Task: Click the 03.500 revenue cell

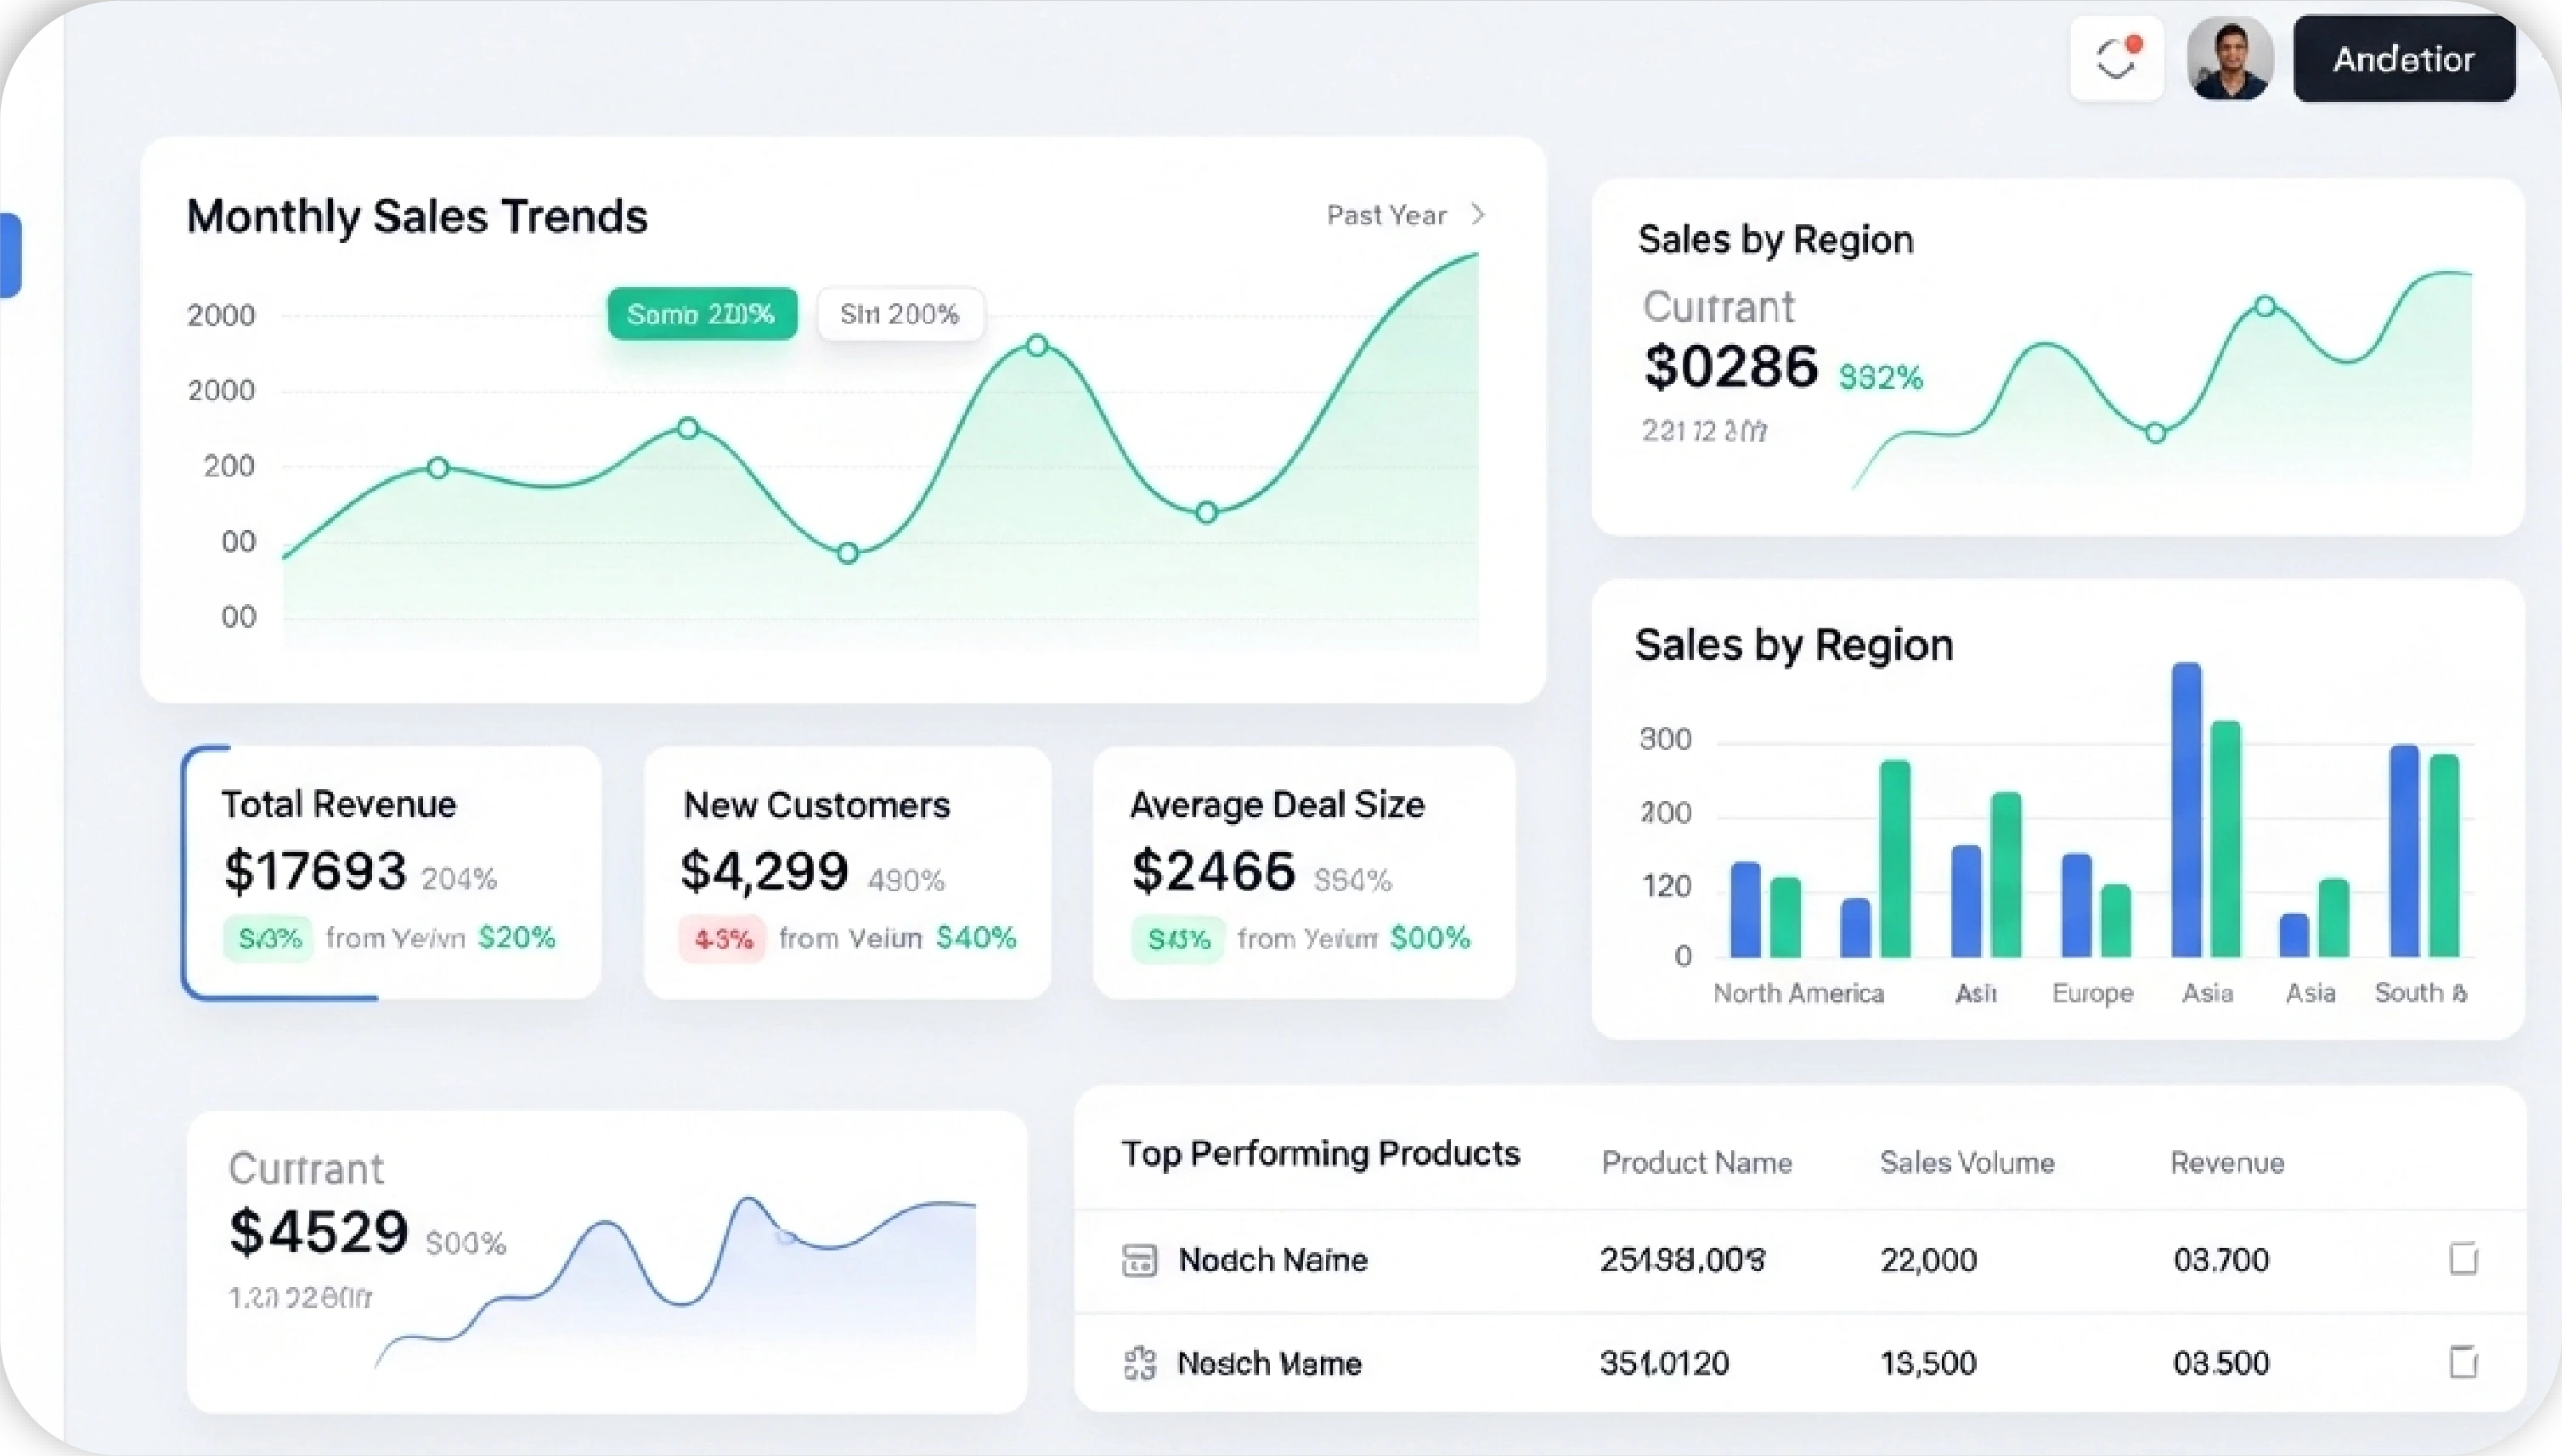Action: [2221, 1363]
